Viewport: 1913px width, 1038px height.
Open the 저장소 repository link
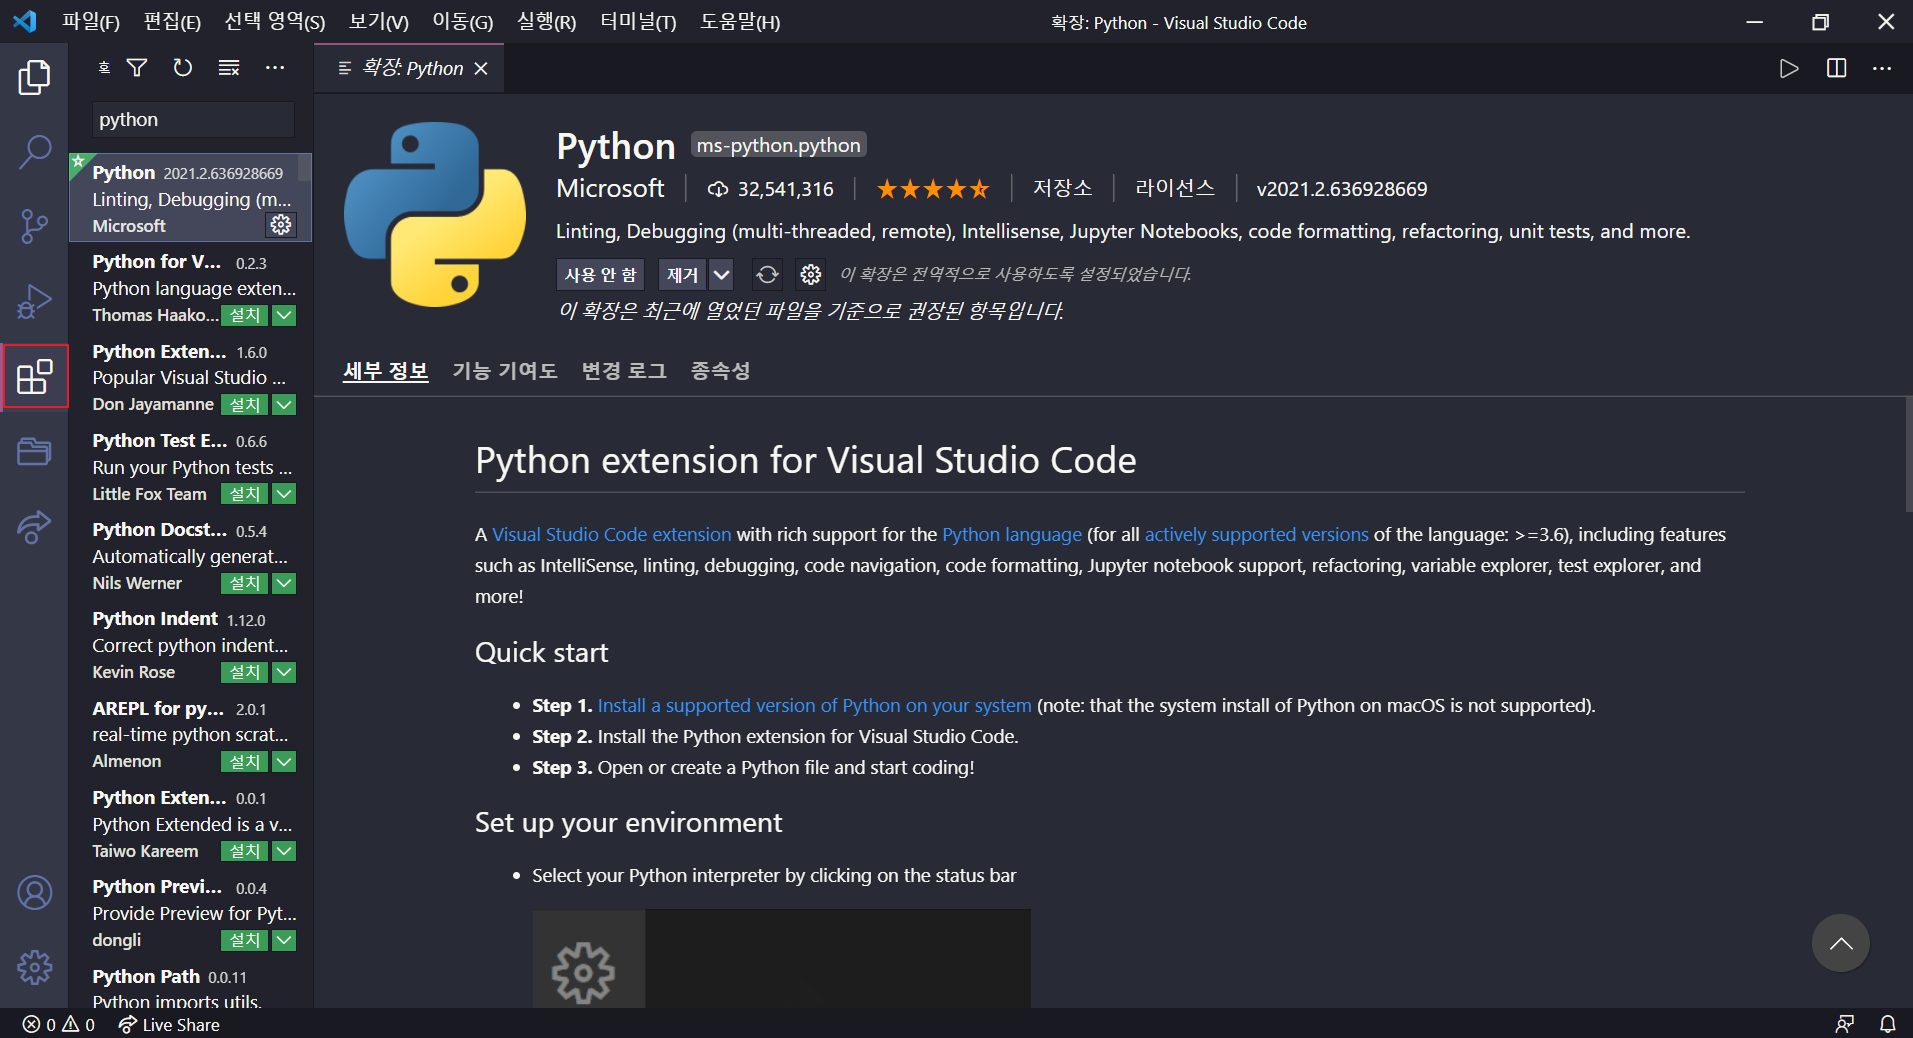1062,188
